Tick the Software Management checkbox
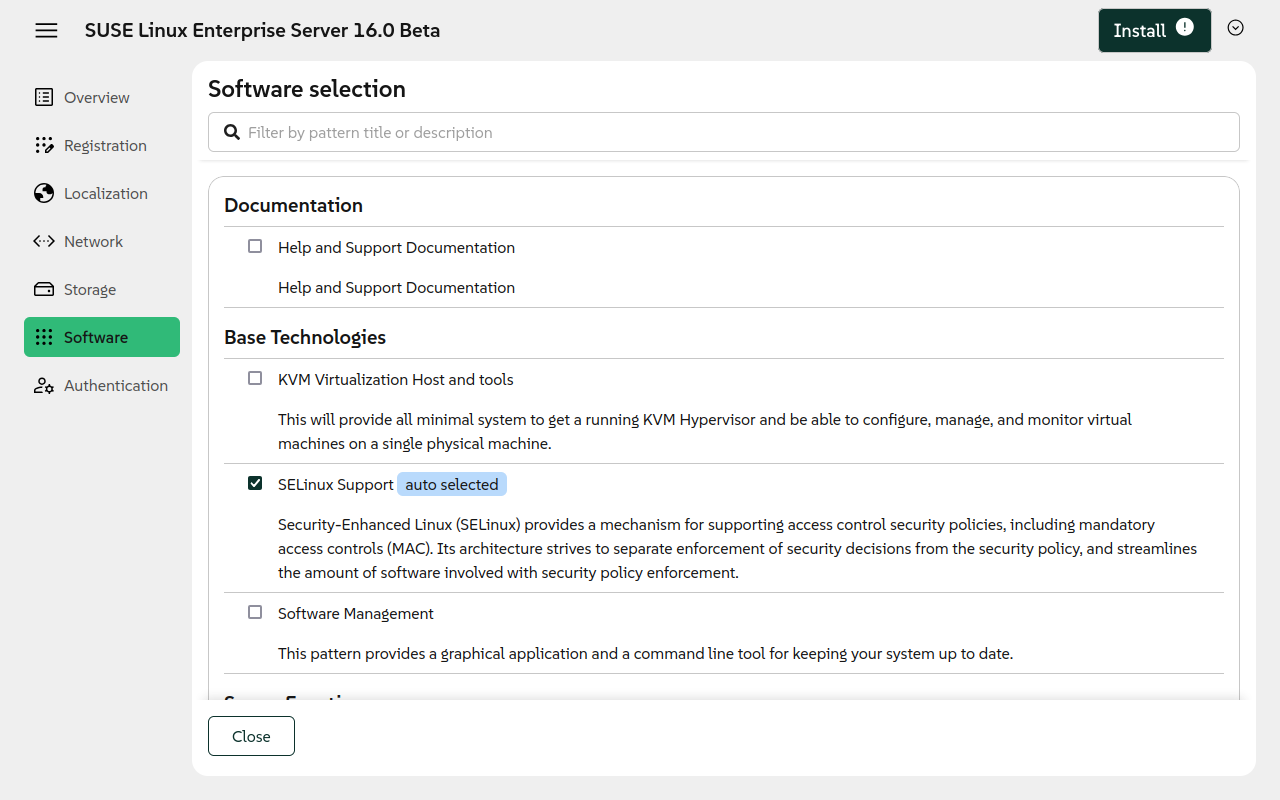This screenshot has width=1280, height=800. [255, 612]
